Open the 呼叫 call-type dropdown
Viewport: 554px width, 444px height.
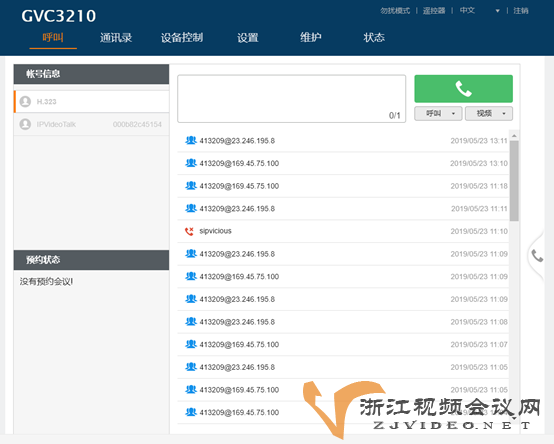pyautogui.click(x=438, y=113)
